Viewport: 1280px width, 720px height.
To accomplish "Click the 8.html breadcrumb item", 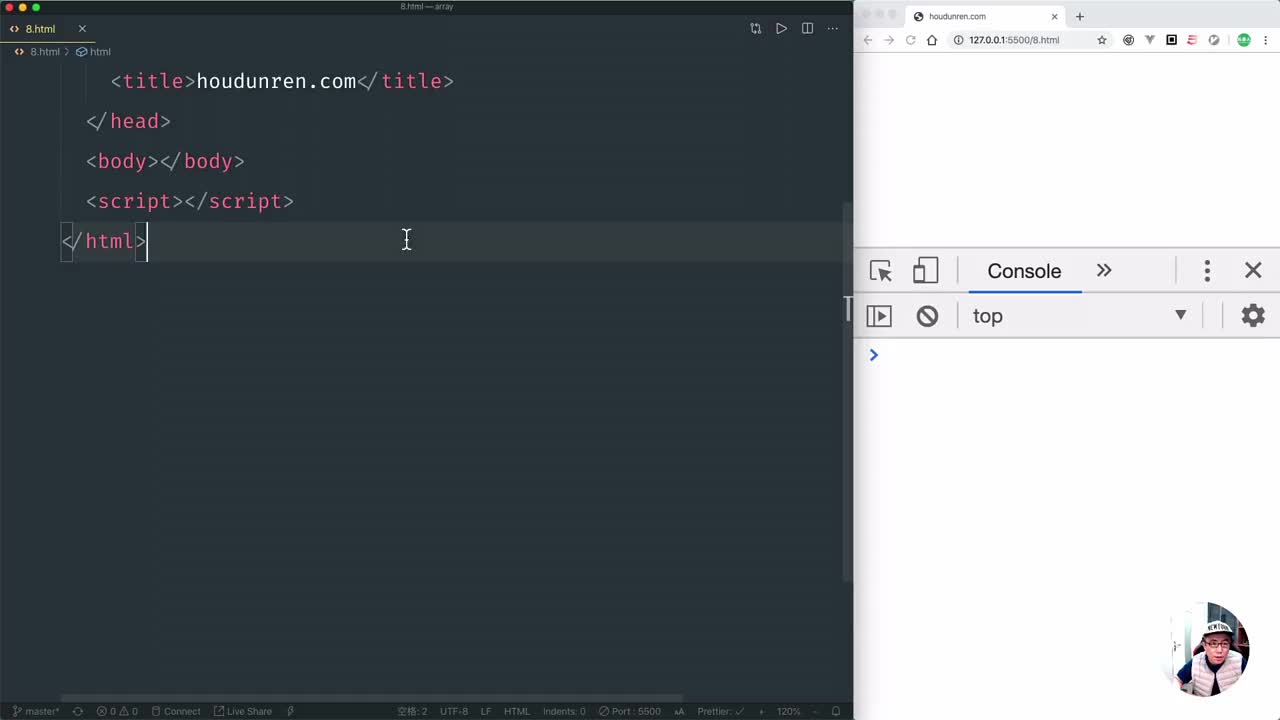I will point(37,51).
